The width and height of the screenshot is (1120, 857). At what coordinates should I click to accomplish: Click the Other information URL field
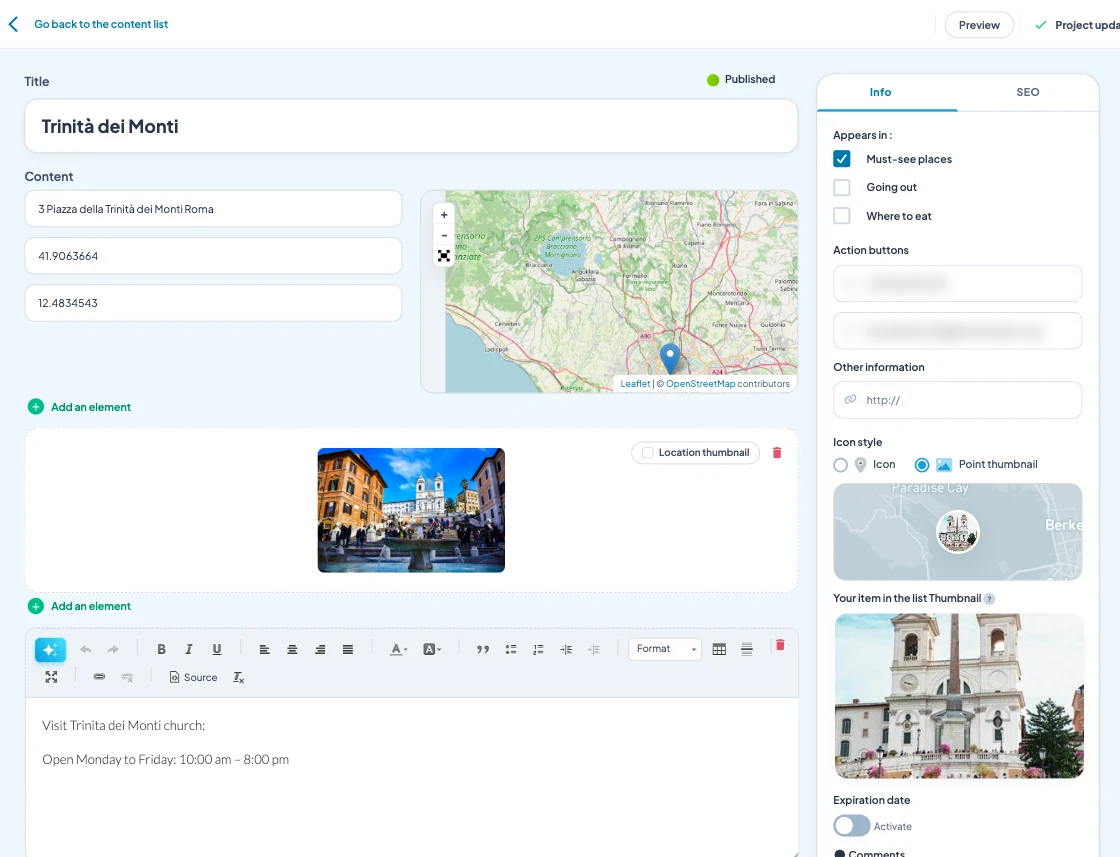(957, 400)
